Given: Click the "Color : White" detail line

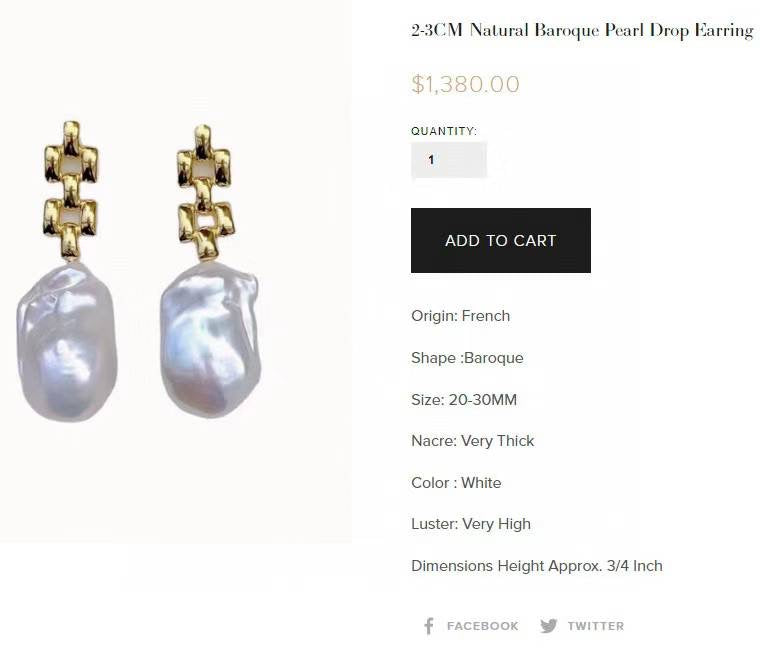Looking at the screenshot, I should click(x=456, y=483).
